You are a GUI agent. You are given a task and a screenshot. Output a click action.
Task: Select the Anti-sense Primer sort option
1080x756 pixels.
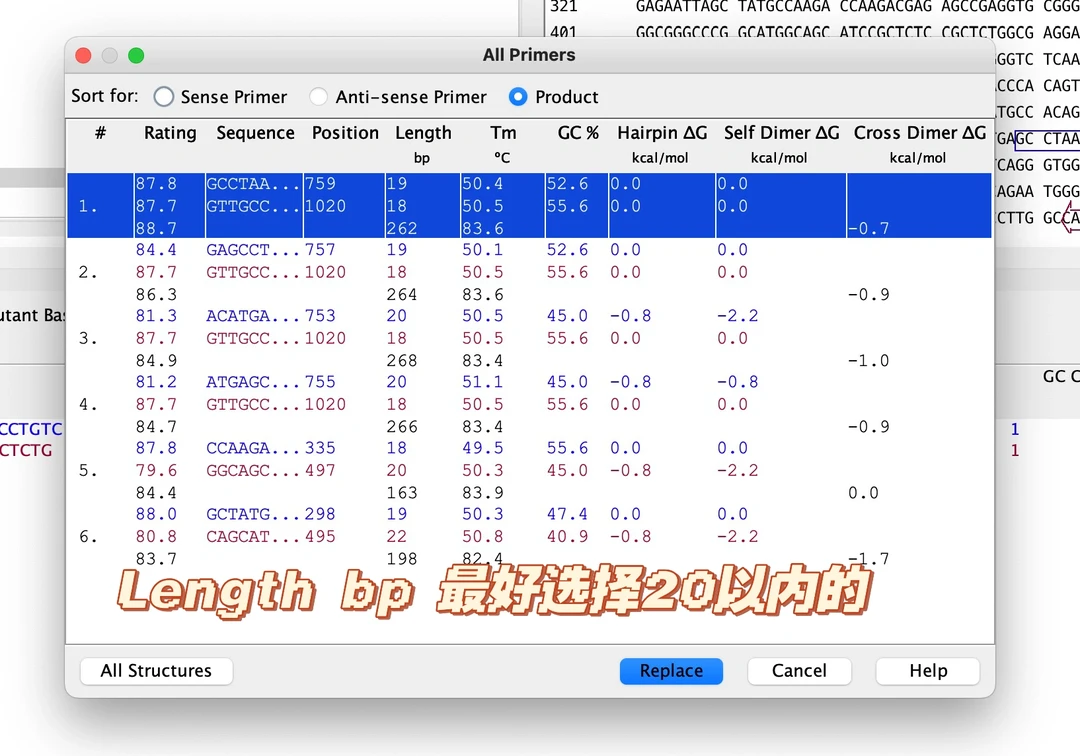(x=398, y=97)
